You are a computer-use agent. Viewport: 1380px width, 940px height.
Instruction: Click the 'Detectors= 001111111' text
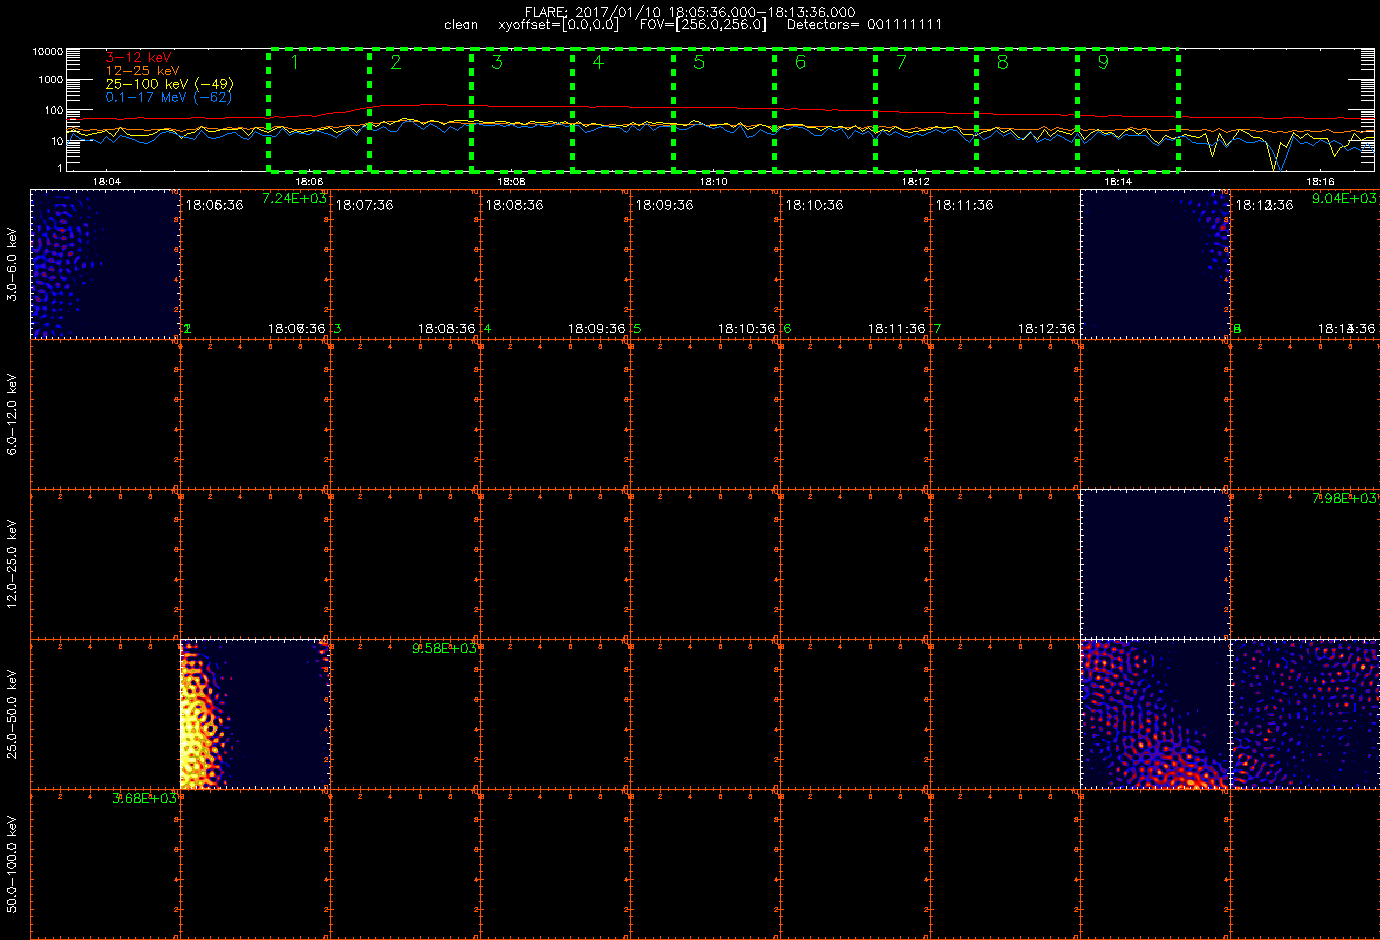pos(864,25)
